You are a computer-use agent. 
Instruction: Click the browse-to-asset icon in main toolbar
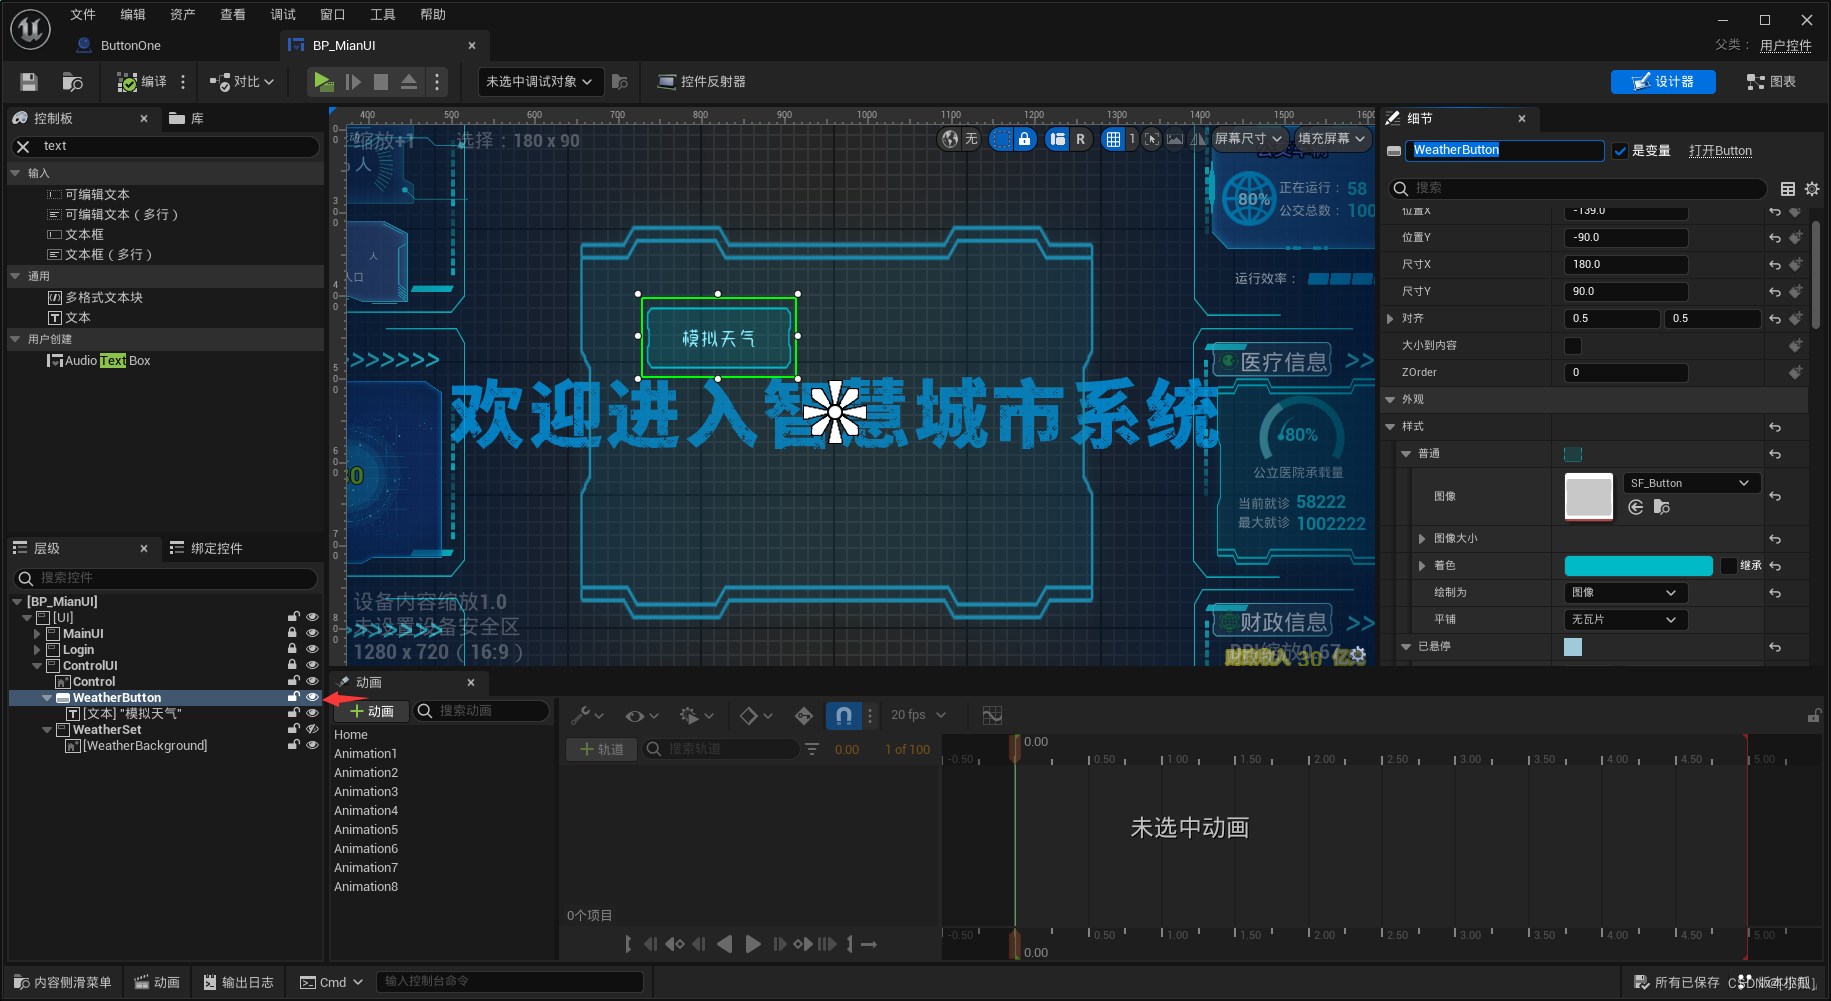[72, 82]
